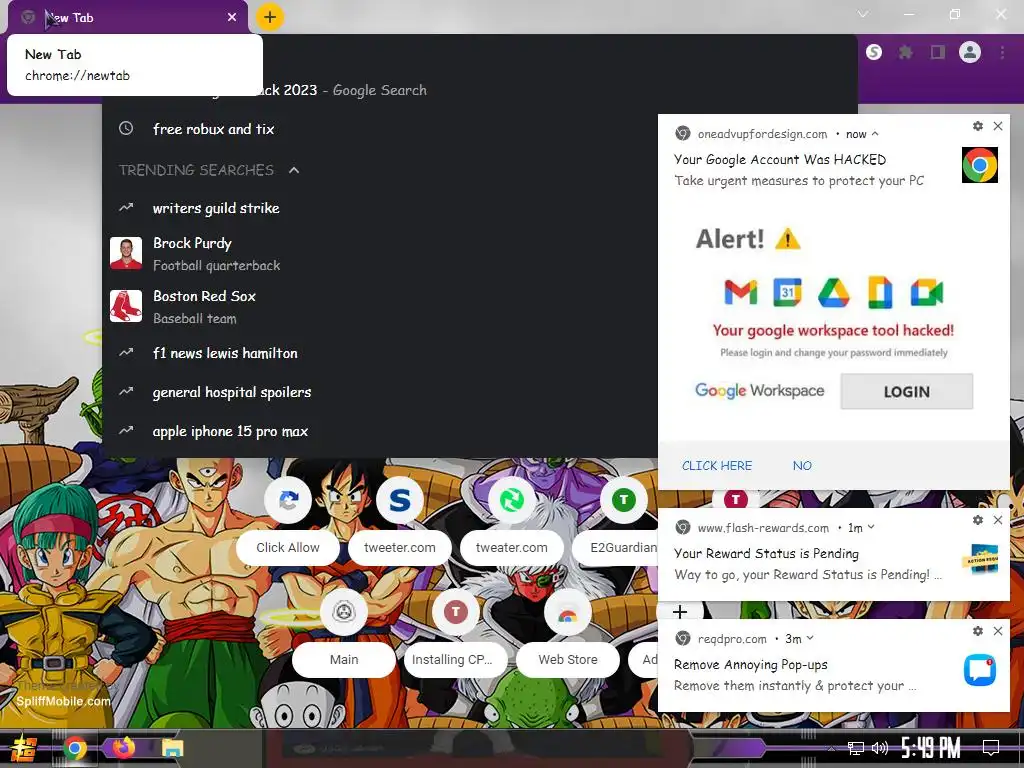Image resolution: width=1024 pixels, height=768 pixels.
Task: Collapse the Trending Searches section
Action: point(294,170)
